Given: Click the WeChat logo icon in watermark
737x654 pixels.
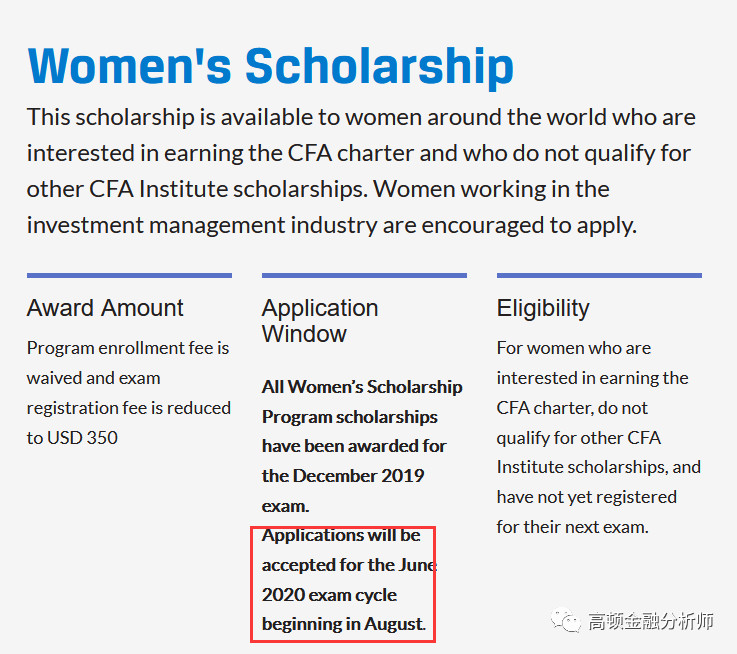Looking at the screenshot, I should pyautogui.click(x=566, y=621).
